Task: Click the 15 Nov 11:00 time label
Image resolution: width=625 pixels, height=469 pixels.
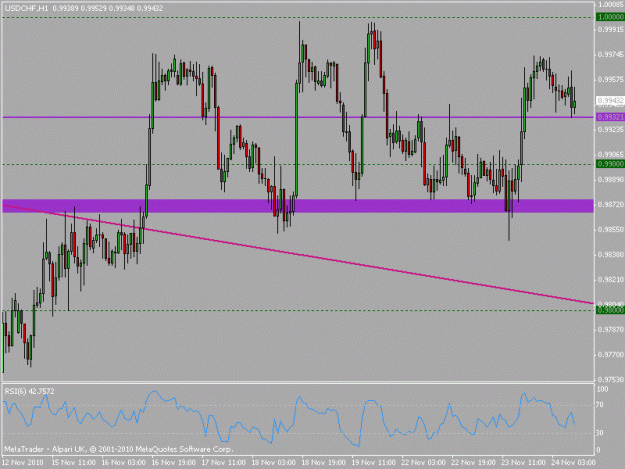Action: point(74,462)
